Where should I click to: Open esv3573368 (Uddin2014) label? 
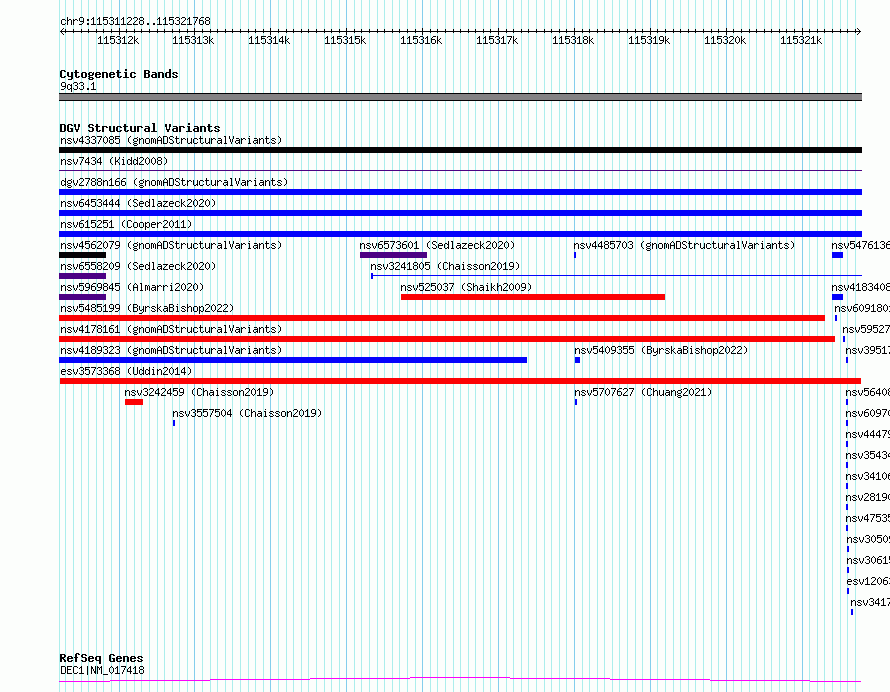coord(126,371)
